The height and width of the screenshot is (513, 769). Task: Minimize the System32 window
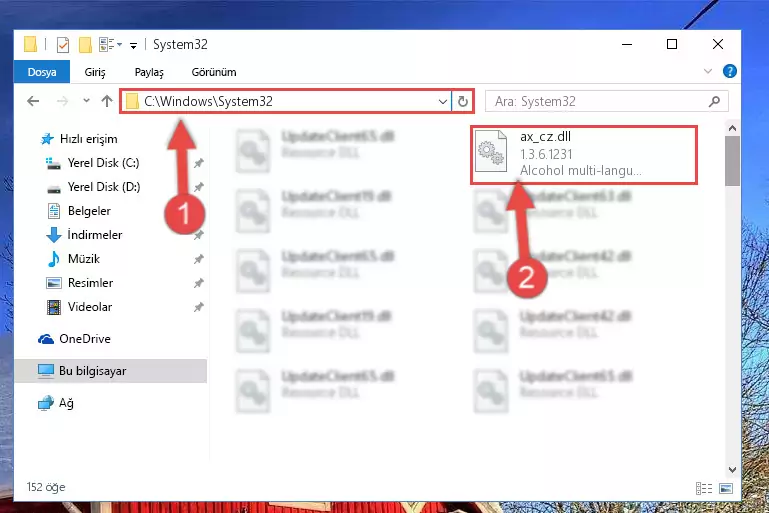coord(627,44)
